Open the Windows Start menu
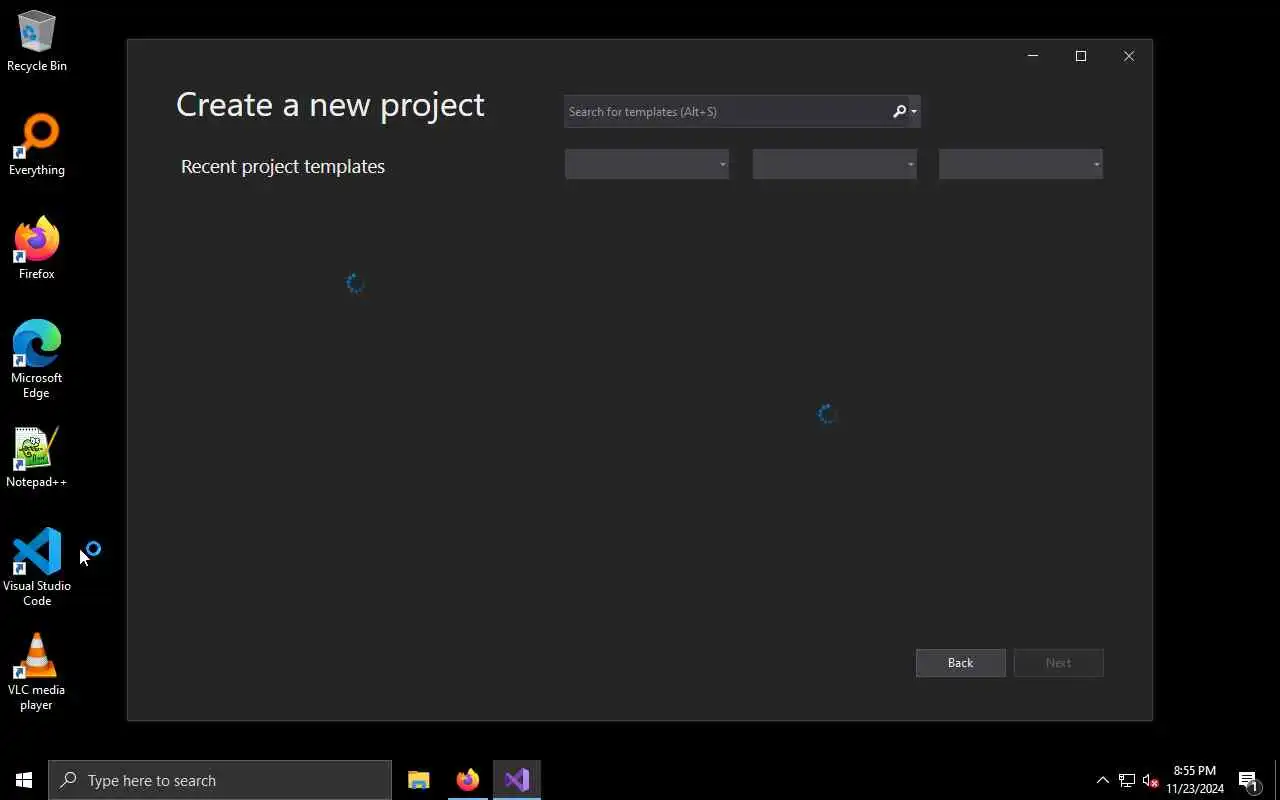The width and height of the screenshot is (1280, 800). [x=24, y=780]
